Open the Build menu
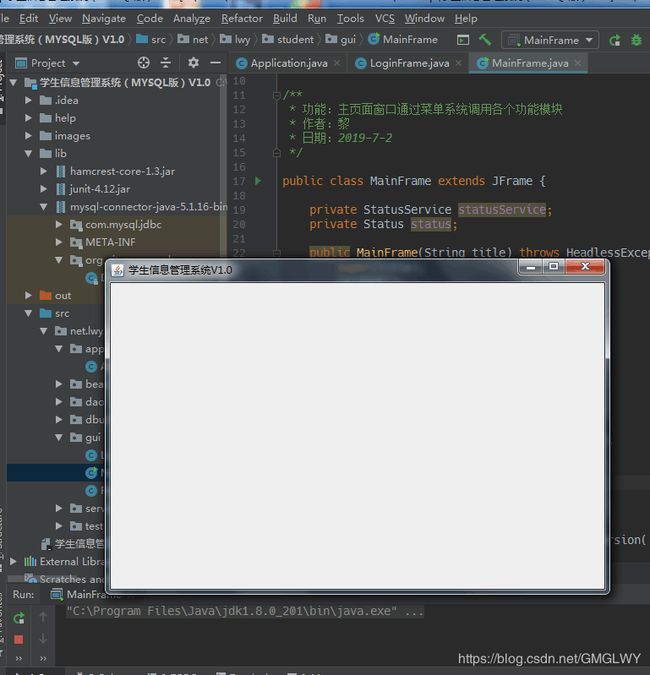This screenshot has height=675, width=650. click(x=285, y=19)
